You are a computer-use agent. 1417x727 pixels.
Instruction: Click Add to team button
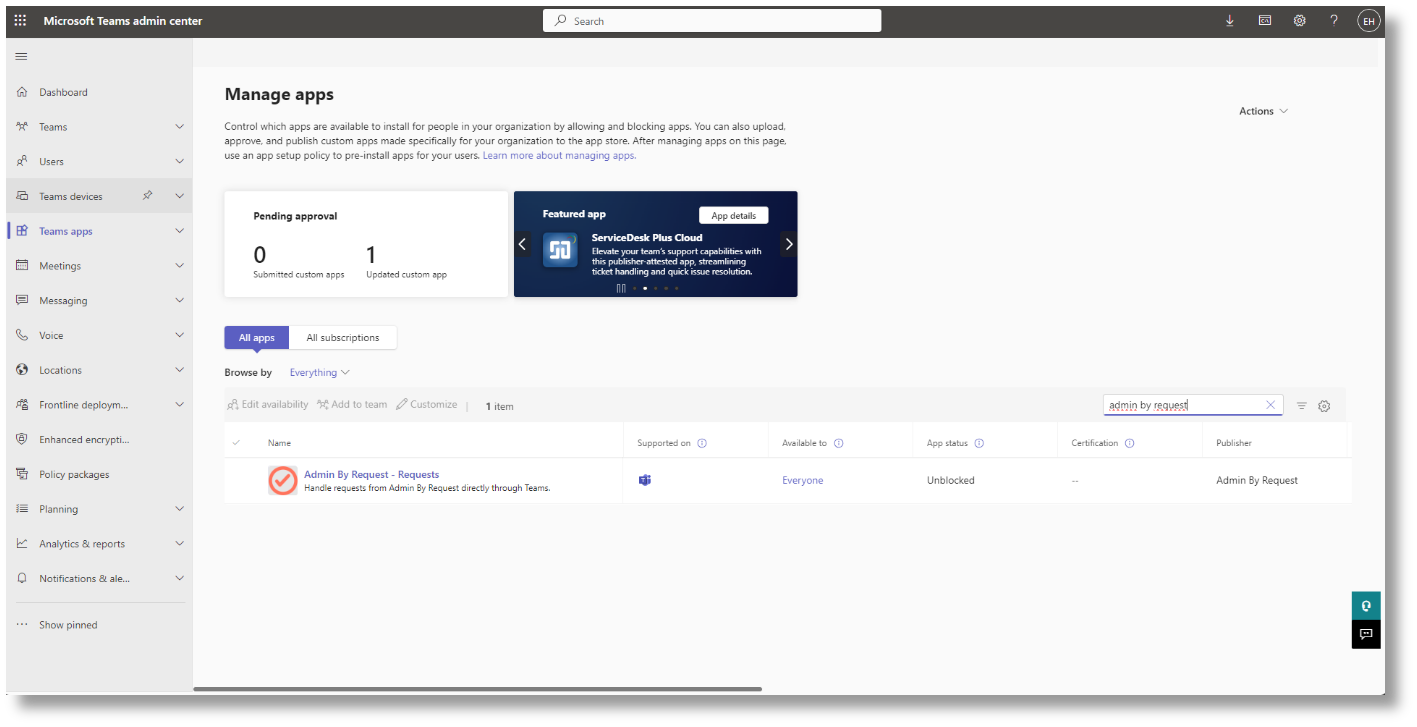pos(352,405)
